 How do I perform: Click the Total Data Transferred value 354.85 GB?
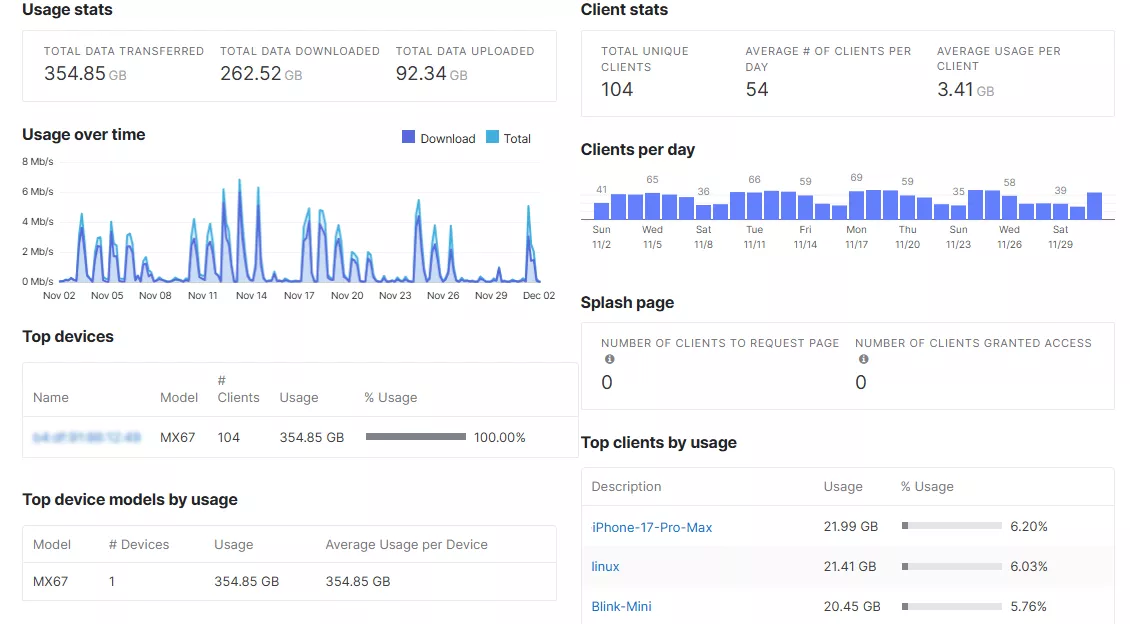tap(85, 72)
